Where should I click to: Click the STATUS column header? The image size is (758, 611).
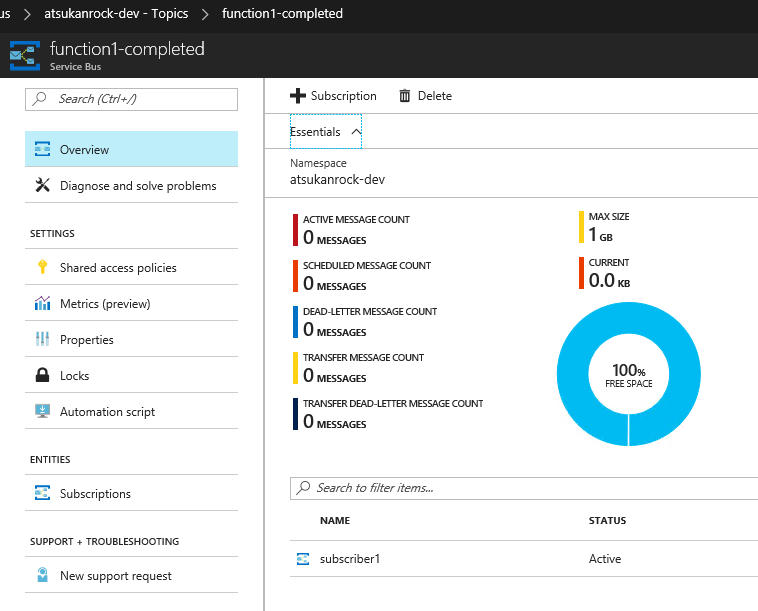point(607,521)
